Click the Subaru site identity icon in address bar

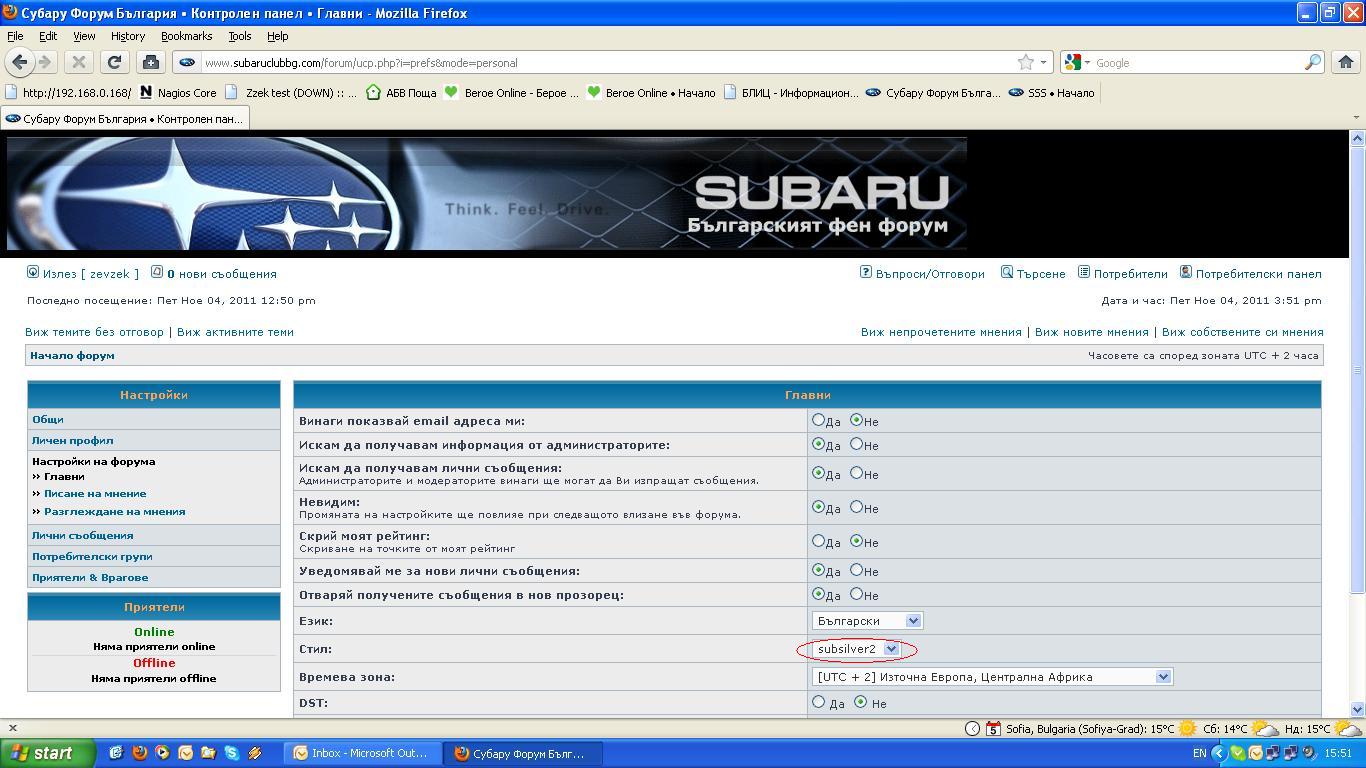coord(186,62)
